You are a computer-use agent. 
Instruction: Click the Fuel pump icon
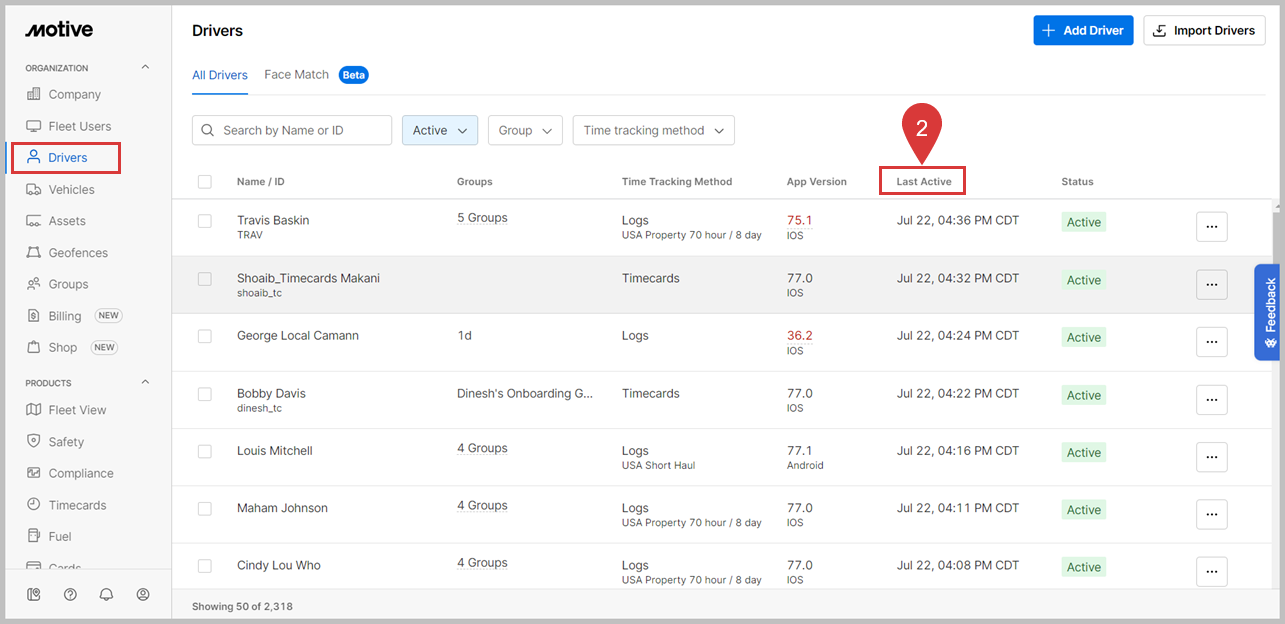point(34,536)
